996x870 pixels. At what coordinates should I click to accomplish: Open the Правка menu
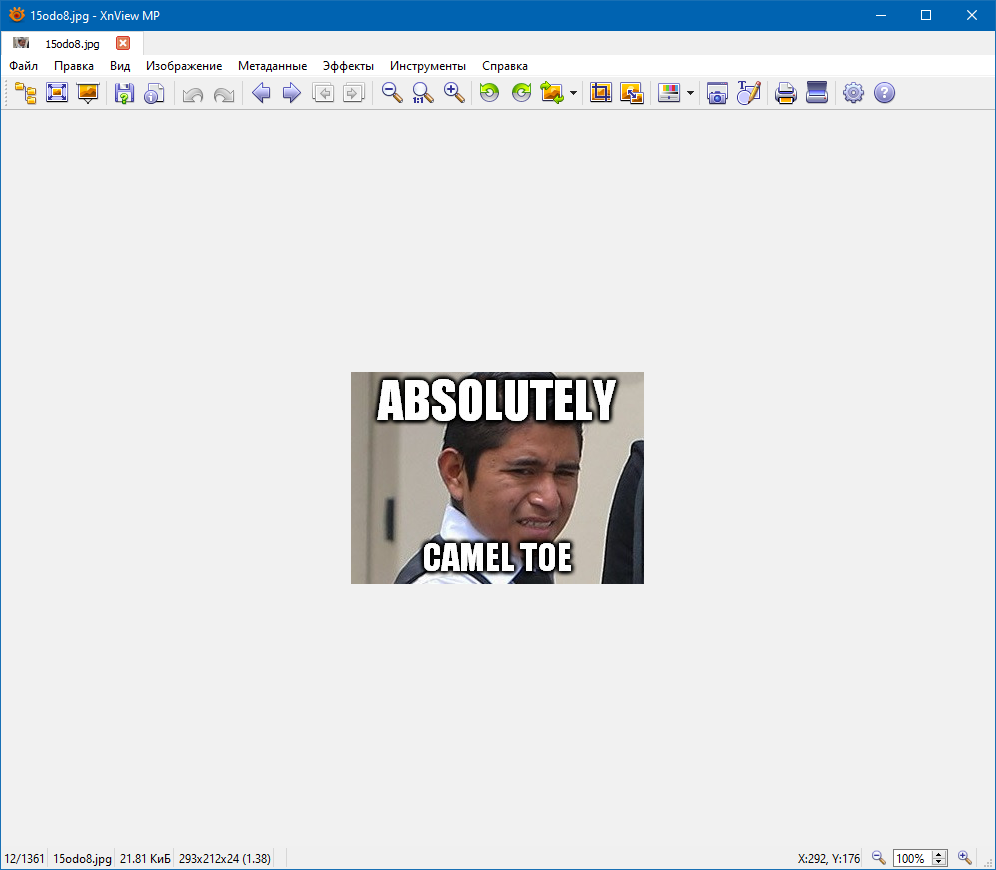tap(74, 66)
